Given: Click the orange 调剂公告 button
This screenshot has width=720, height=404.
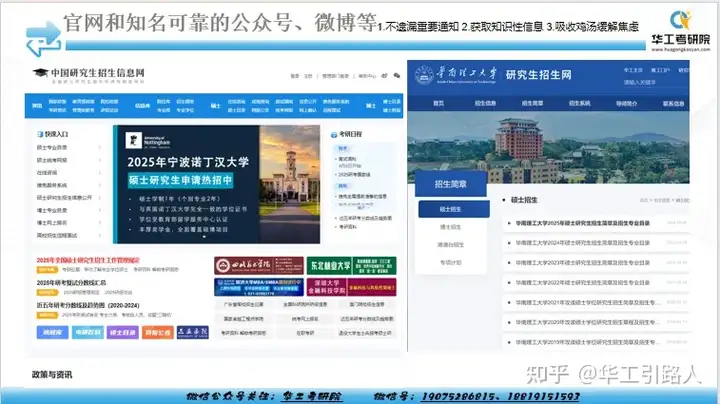Looking at the screenshot, I should (x=158, y=332).
